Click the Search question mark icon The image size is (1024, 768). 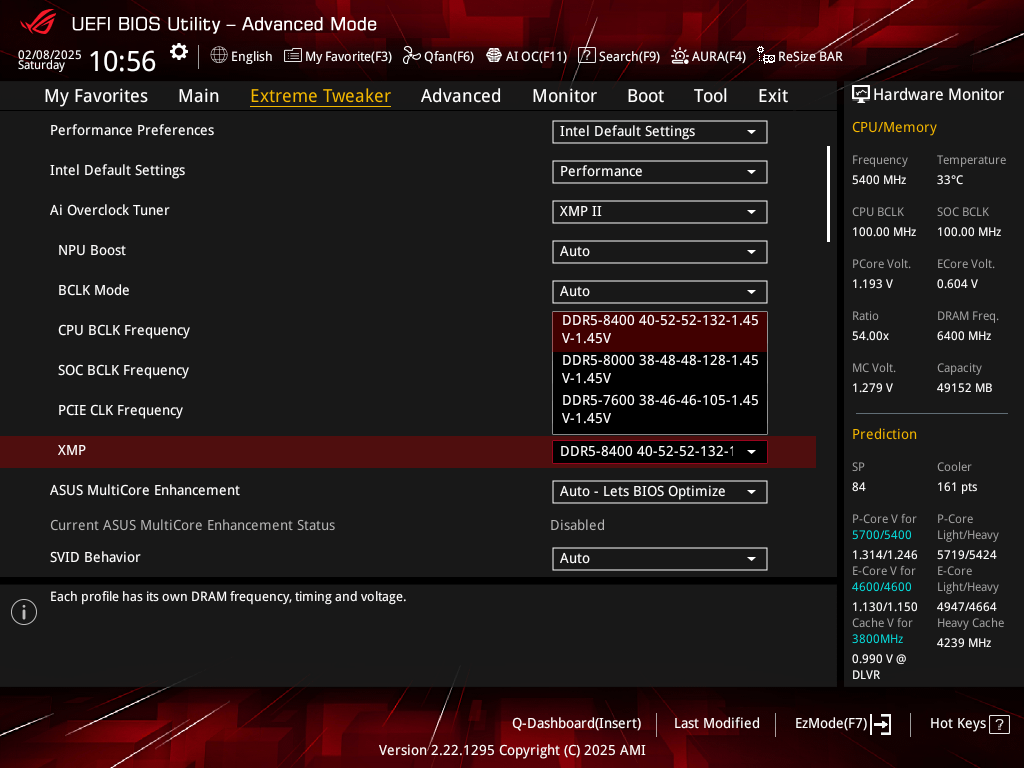pos(587,56)
